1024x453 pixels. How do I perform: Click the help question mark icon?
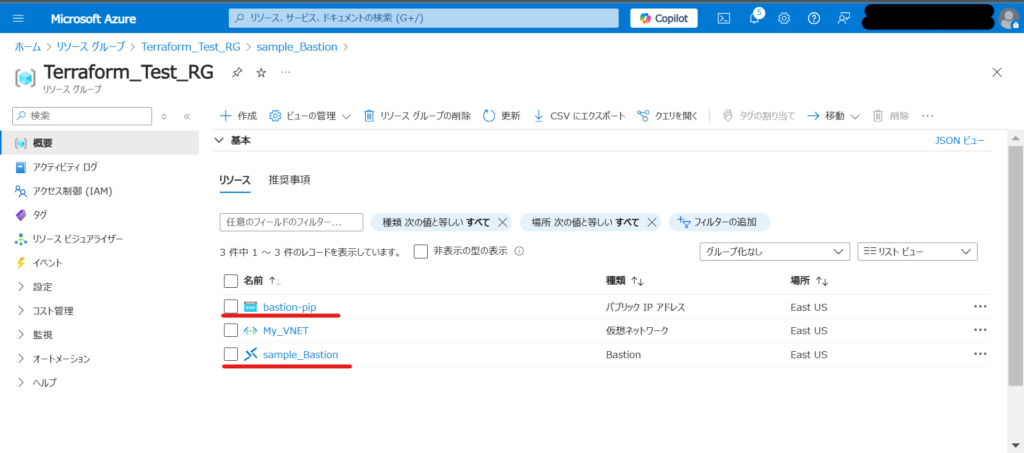[x=814, y=18]
